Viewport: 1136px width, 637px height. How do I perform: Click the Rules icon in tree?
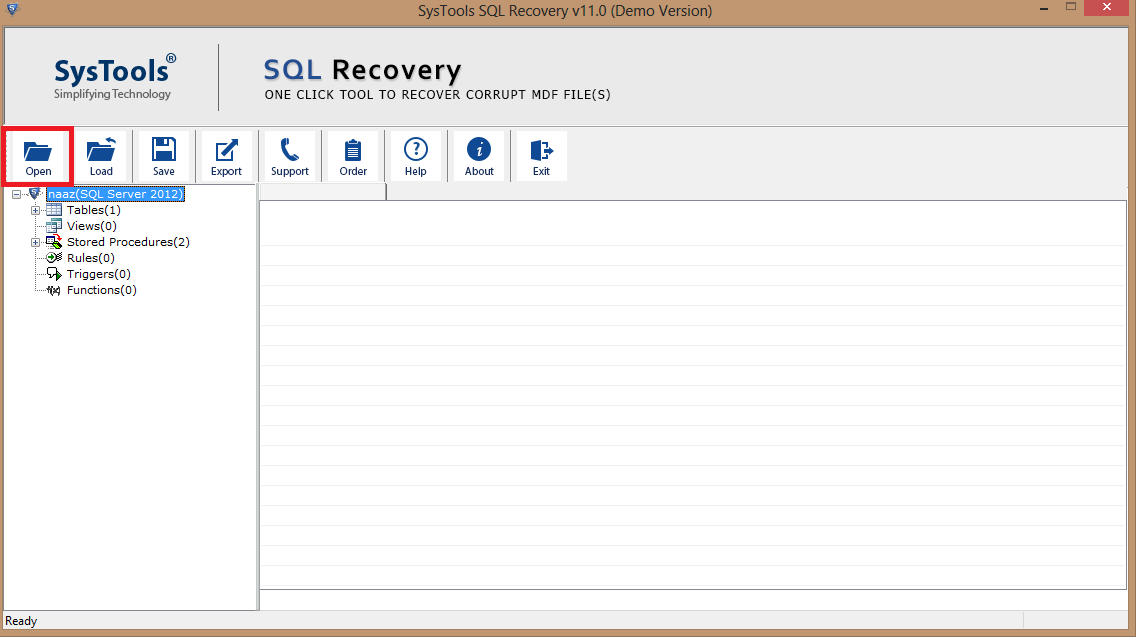(x=54, y=258)
